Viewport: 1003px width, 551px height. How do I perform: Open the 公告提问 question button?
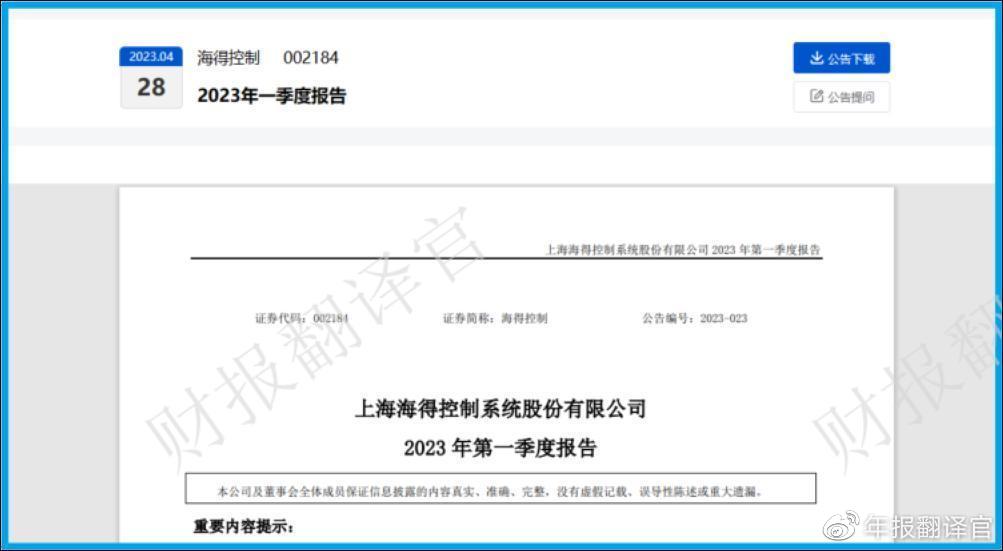tap(841, 97)
